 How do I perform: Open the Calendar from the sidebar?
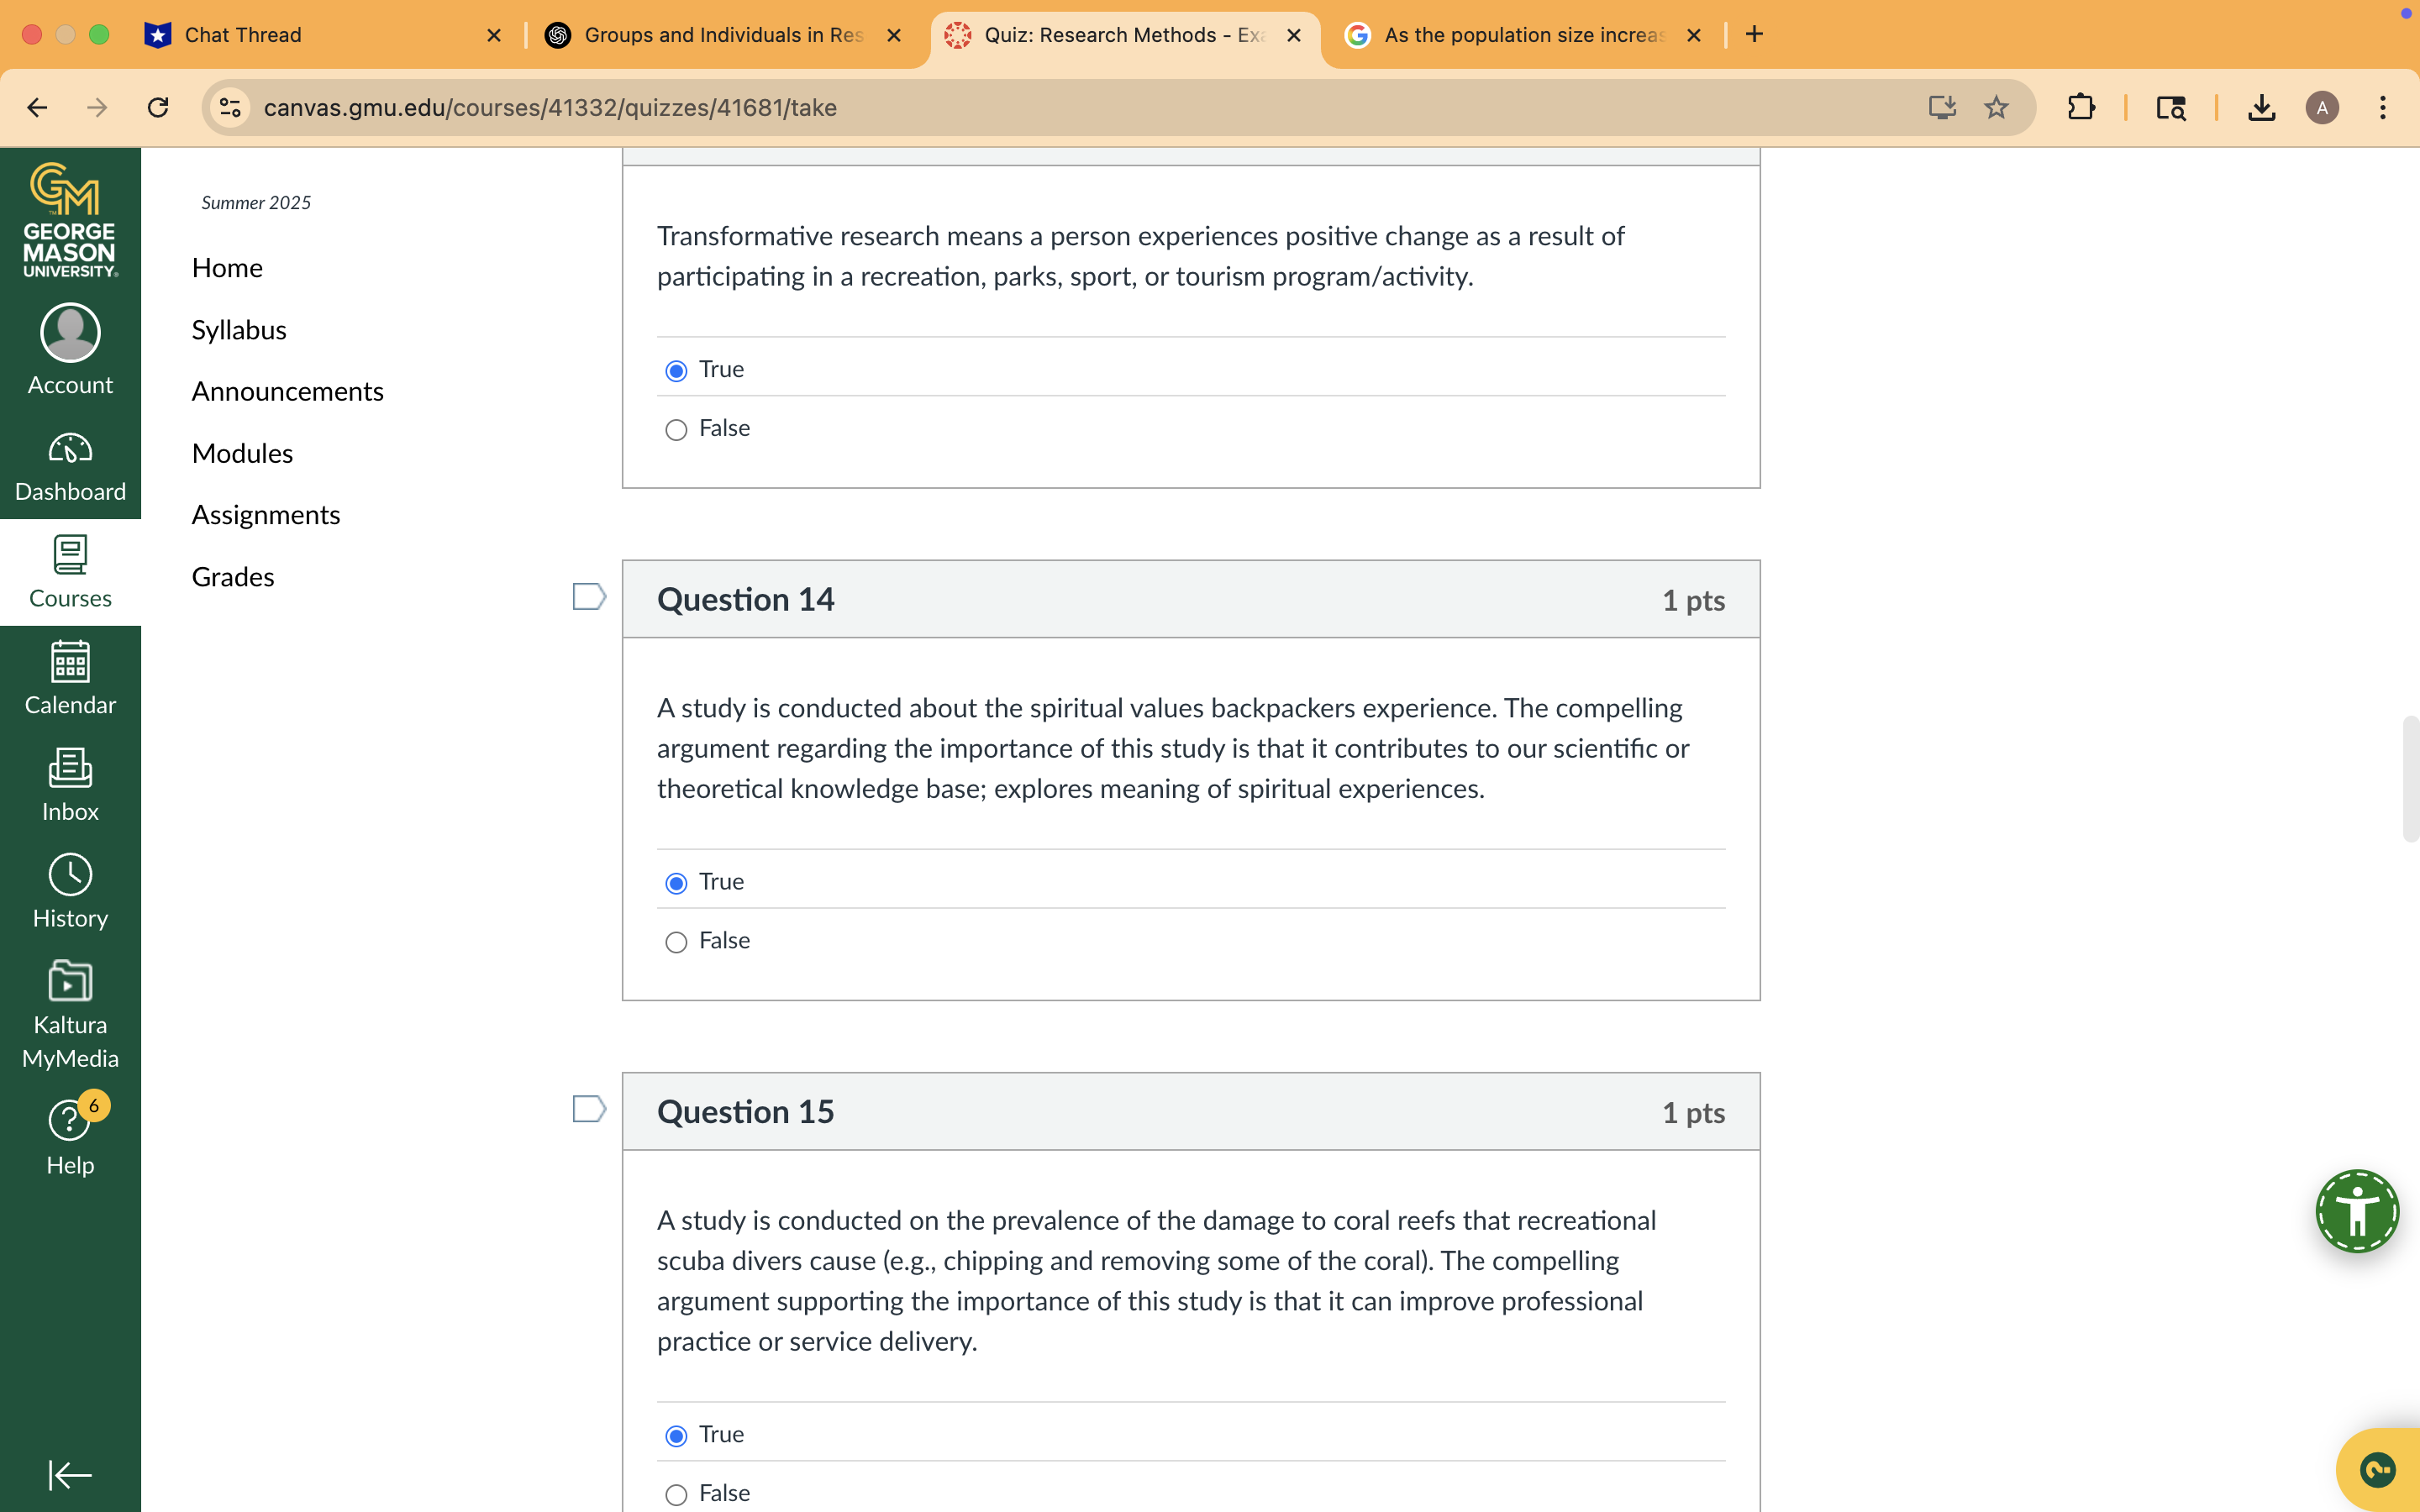[x=70, y=676]
